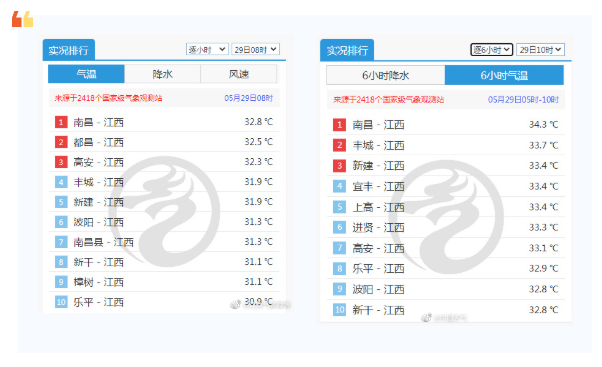Click rank 7 badge beside 高安 33.1
This screenshot has height=367, width=602.
click(339, 248)
